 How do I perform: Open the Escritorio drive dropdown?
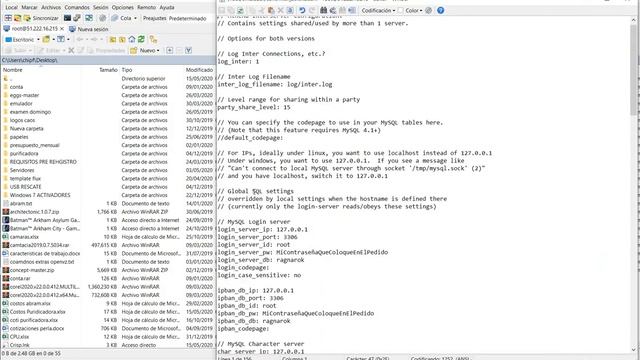coord(22,40)
